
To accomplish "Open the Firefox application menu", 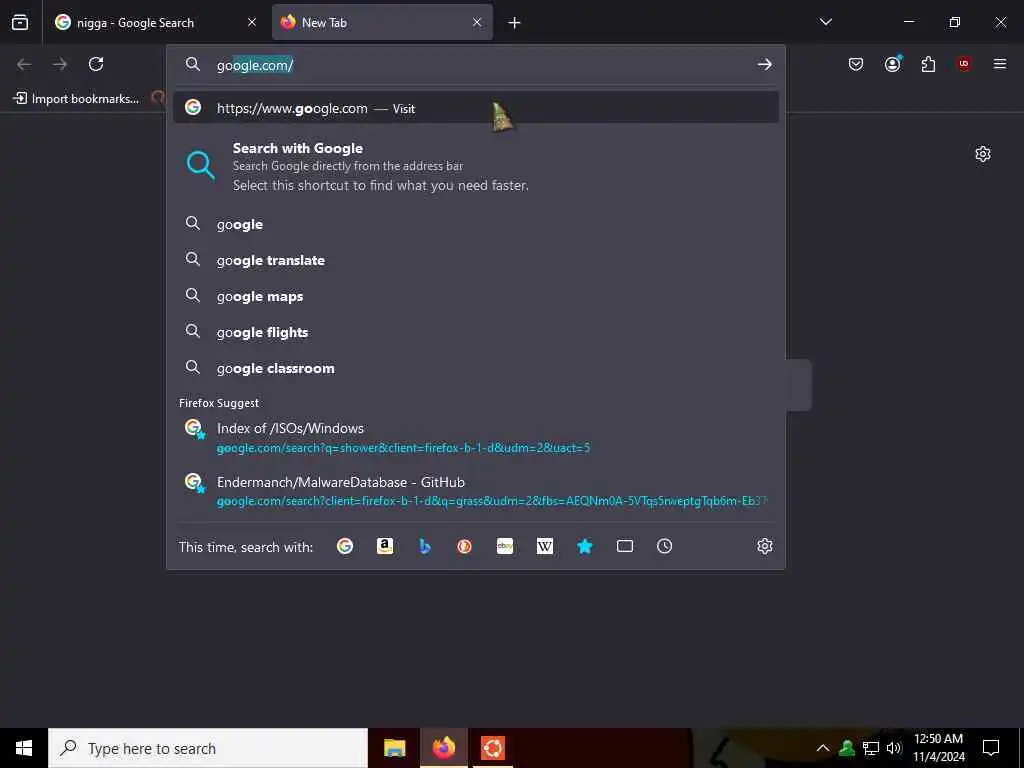I will [1000, 64].
